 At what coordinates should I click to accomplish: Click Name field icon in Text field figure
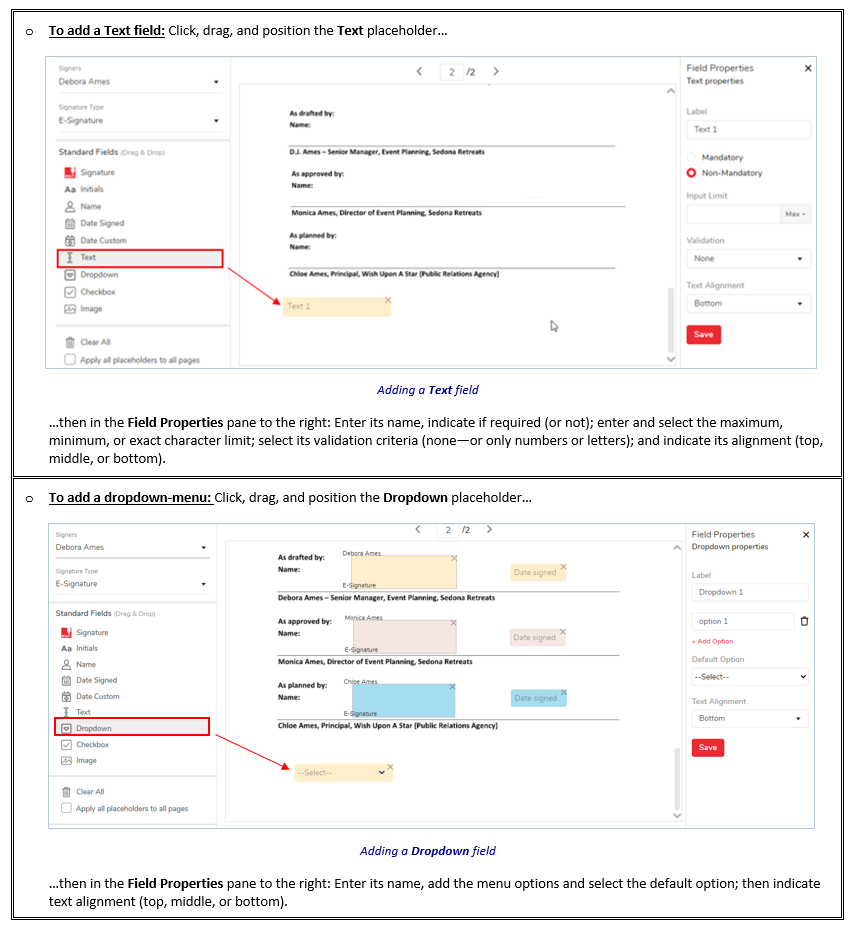(x=70, y=206)
